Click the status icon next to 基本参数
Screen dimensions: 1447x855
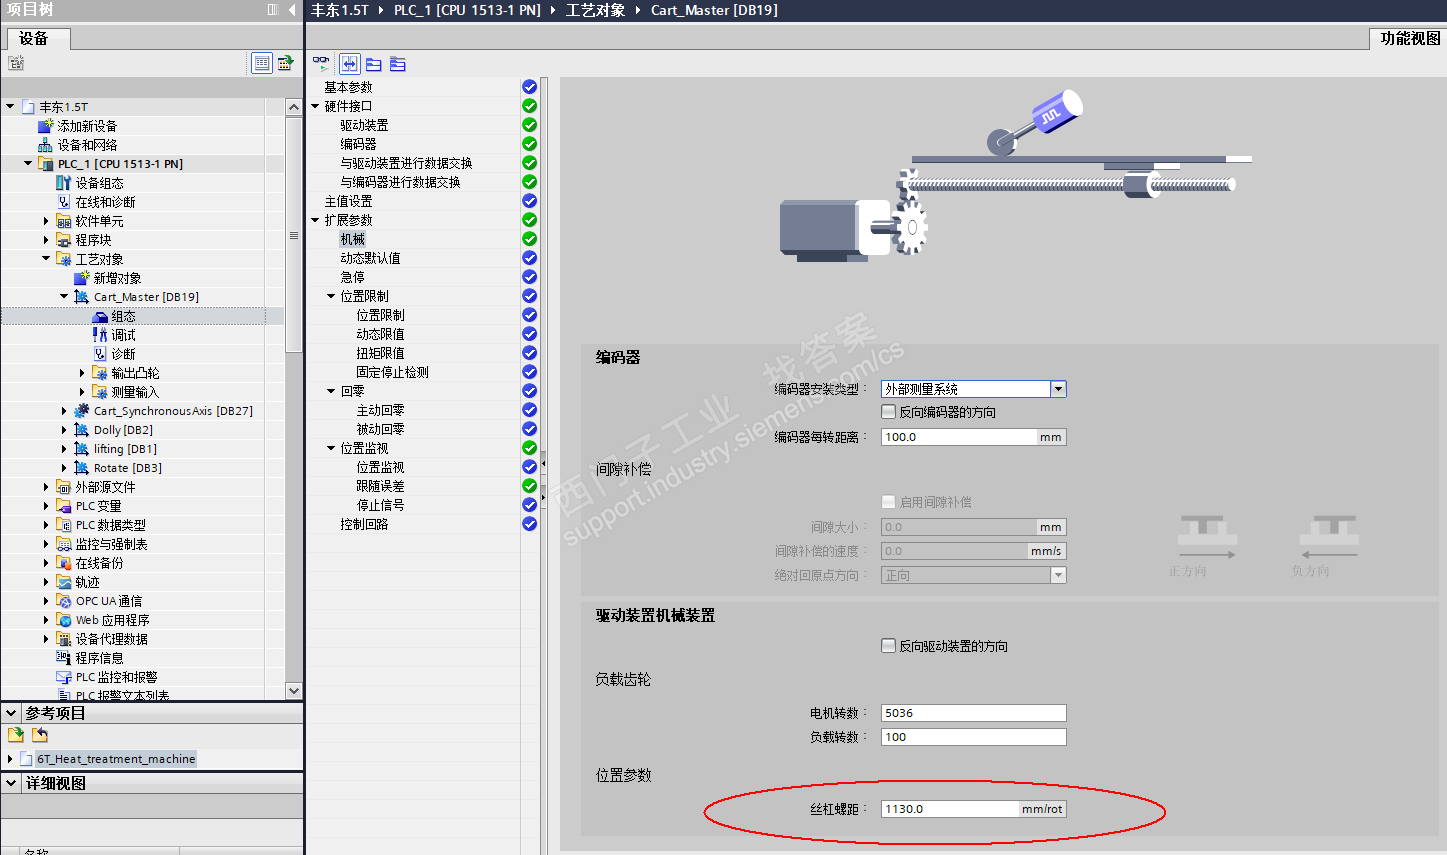pos(529,87)
